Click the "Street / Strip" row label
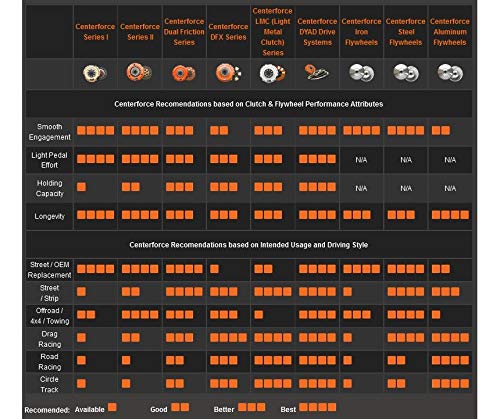Screen dimensions: 500x419 point(49,293)
